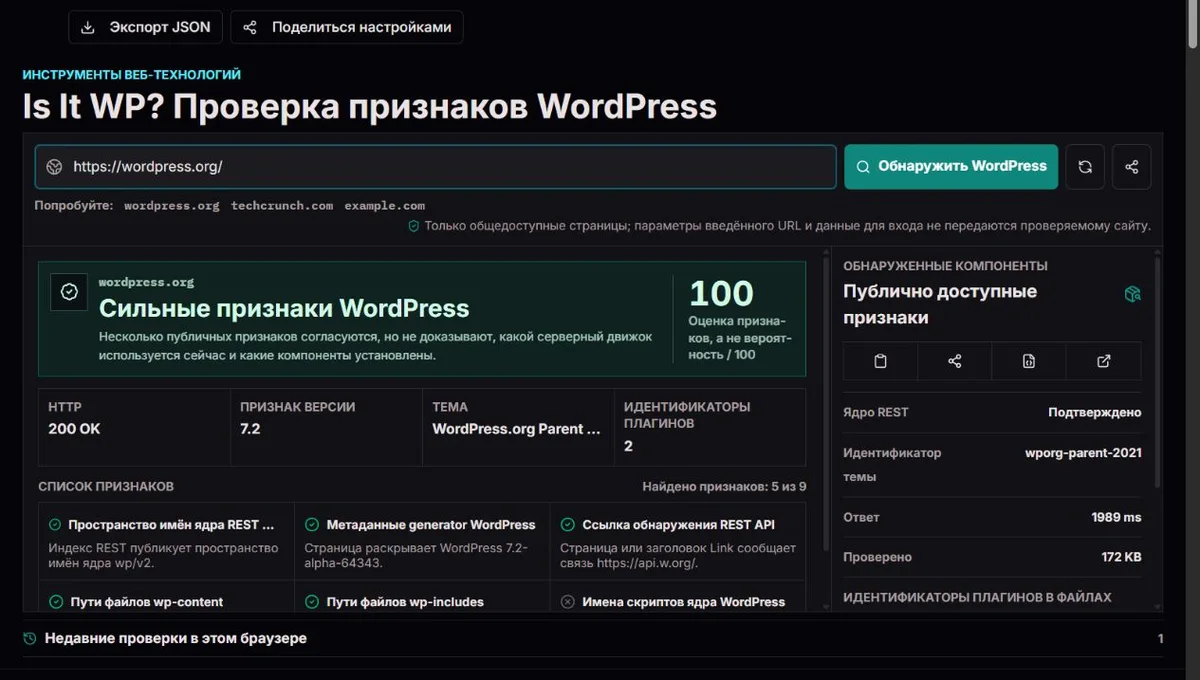The height and width of the screenshot is (680, 1200).
Task: Open the external link icon in components panel
Action: (1104, 361)
